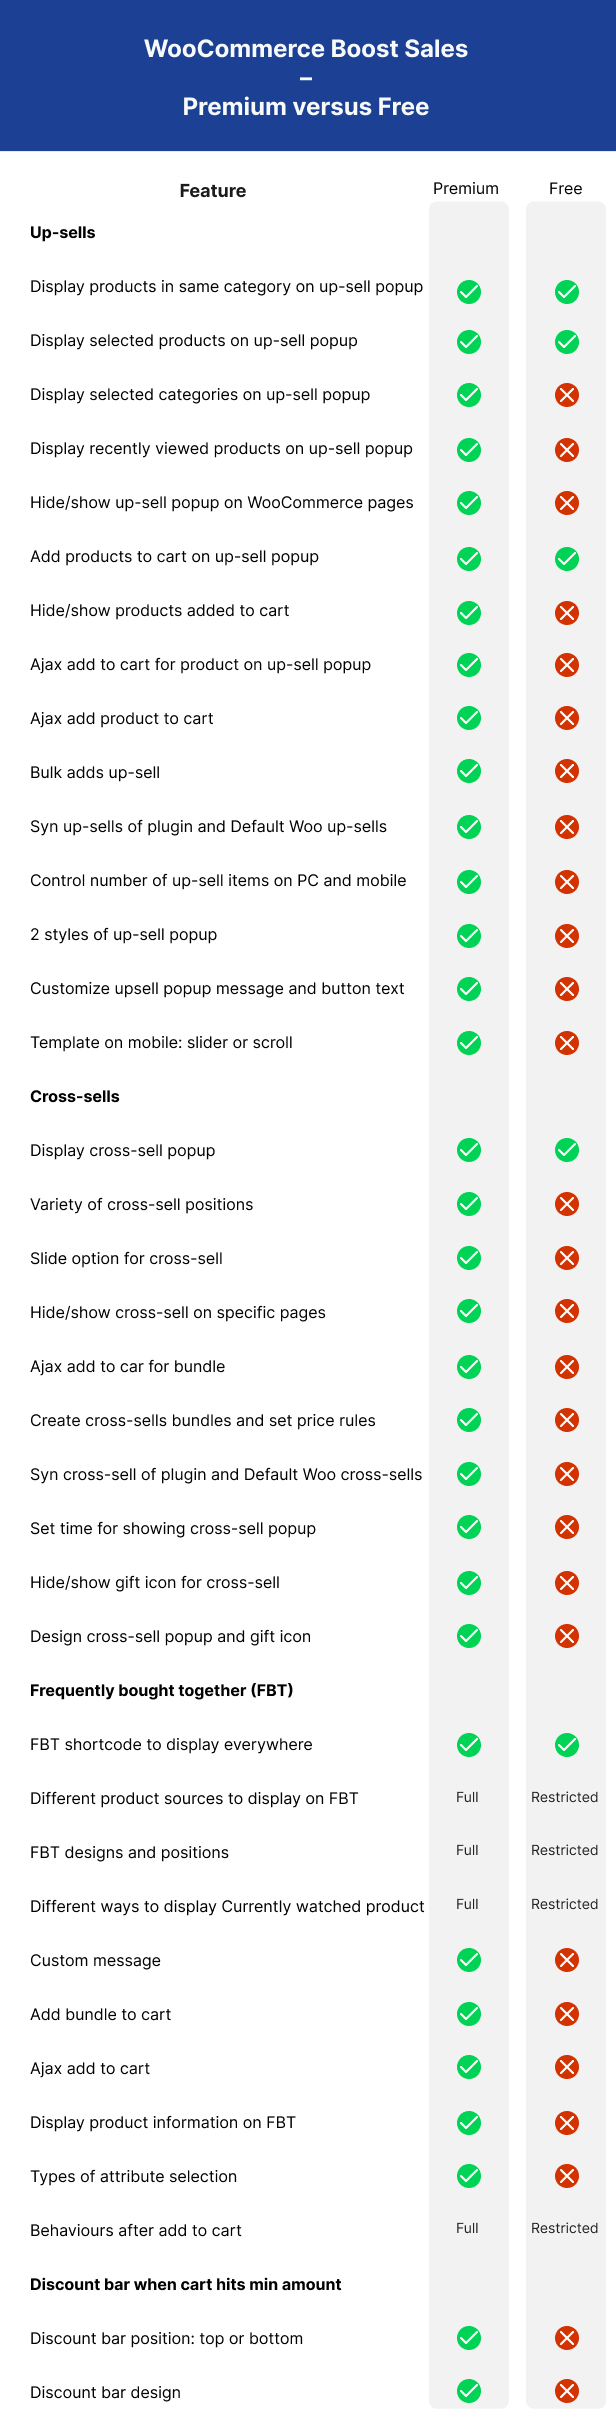Click Frequently bought together (FBT) heading
The image size is (616, 2427).
[161, 1691]
